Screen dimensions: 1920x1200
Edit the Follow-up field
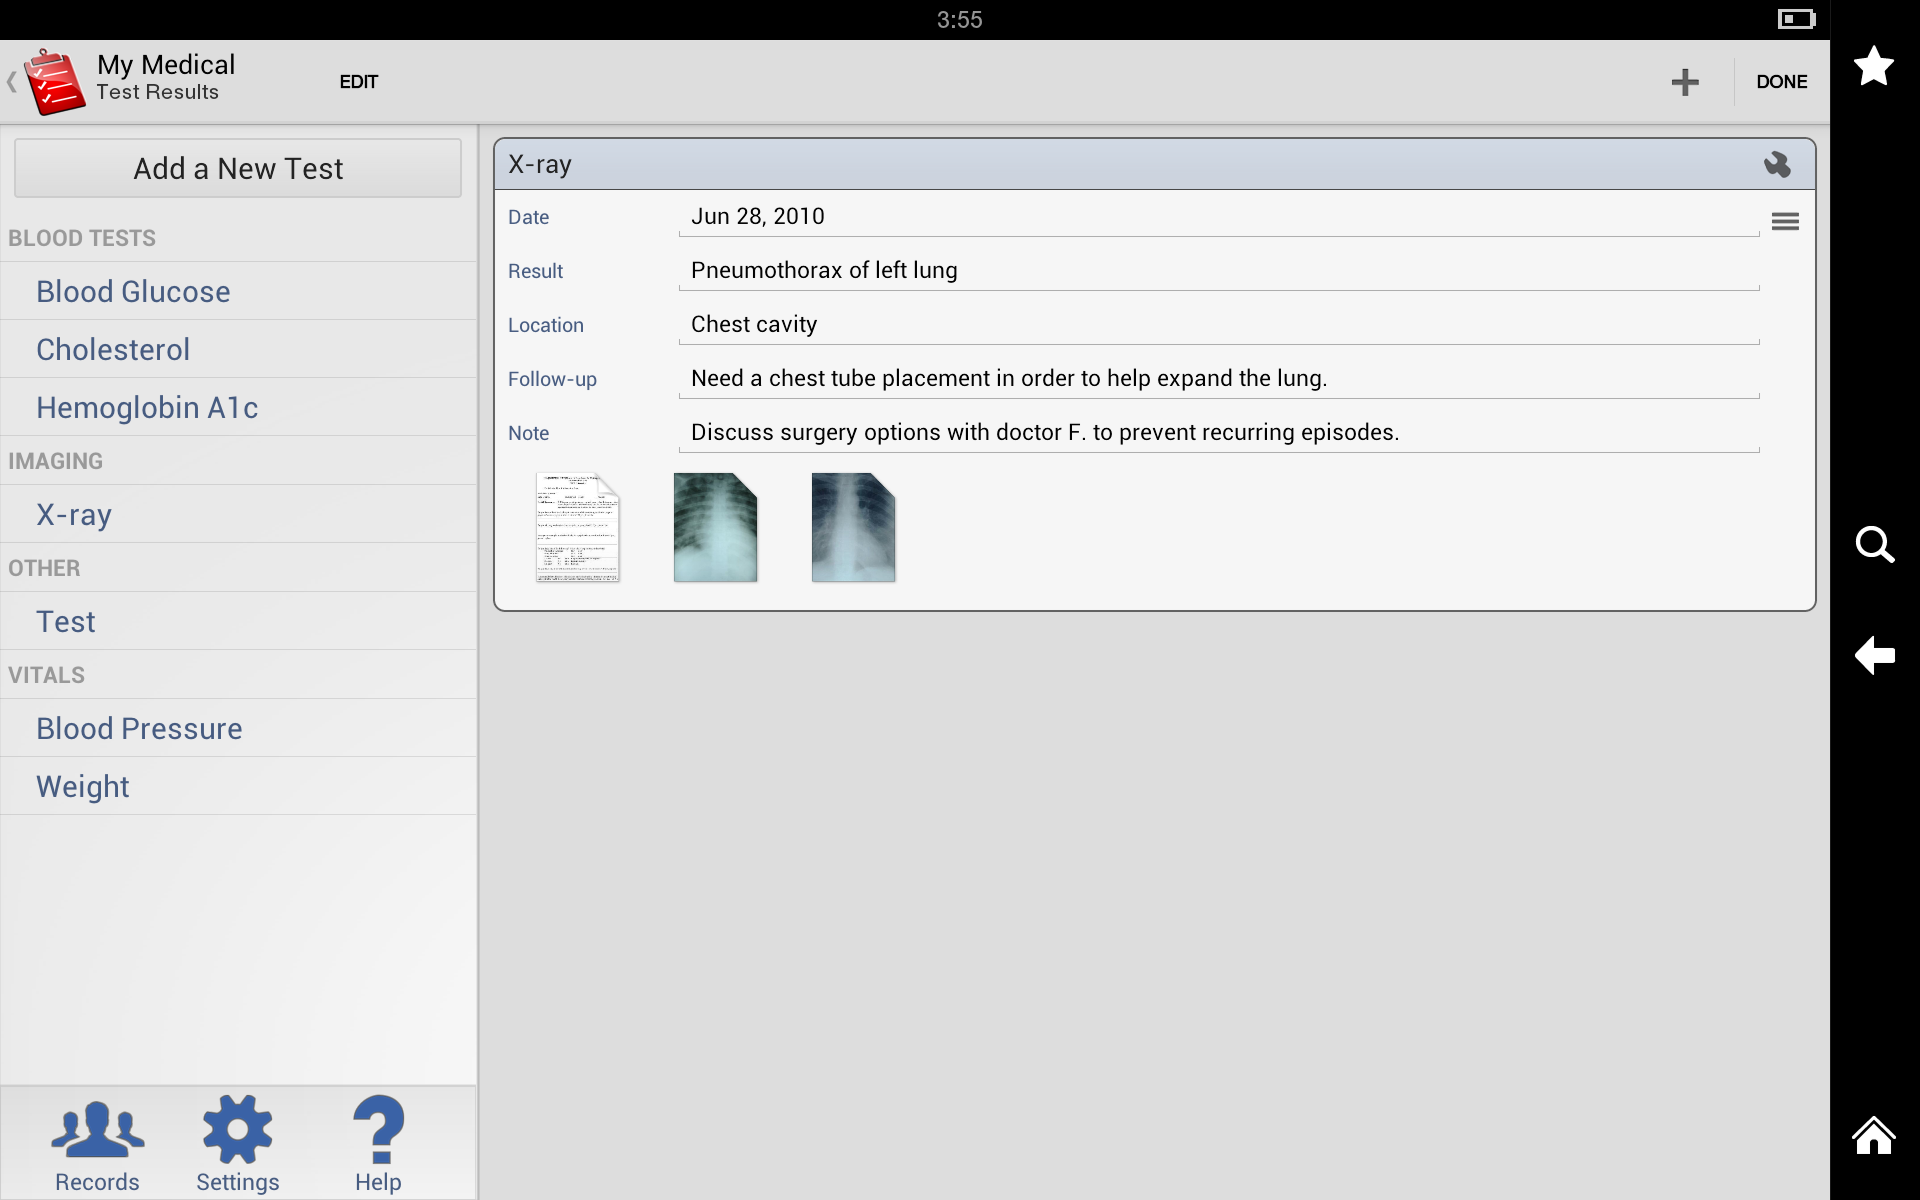[1008, 379]
